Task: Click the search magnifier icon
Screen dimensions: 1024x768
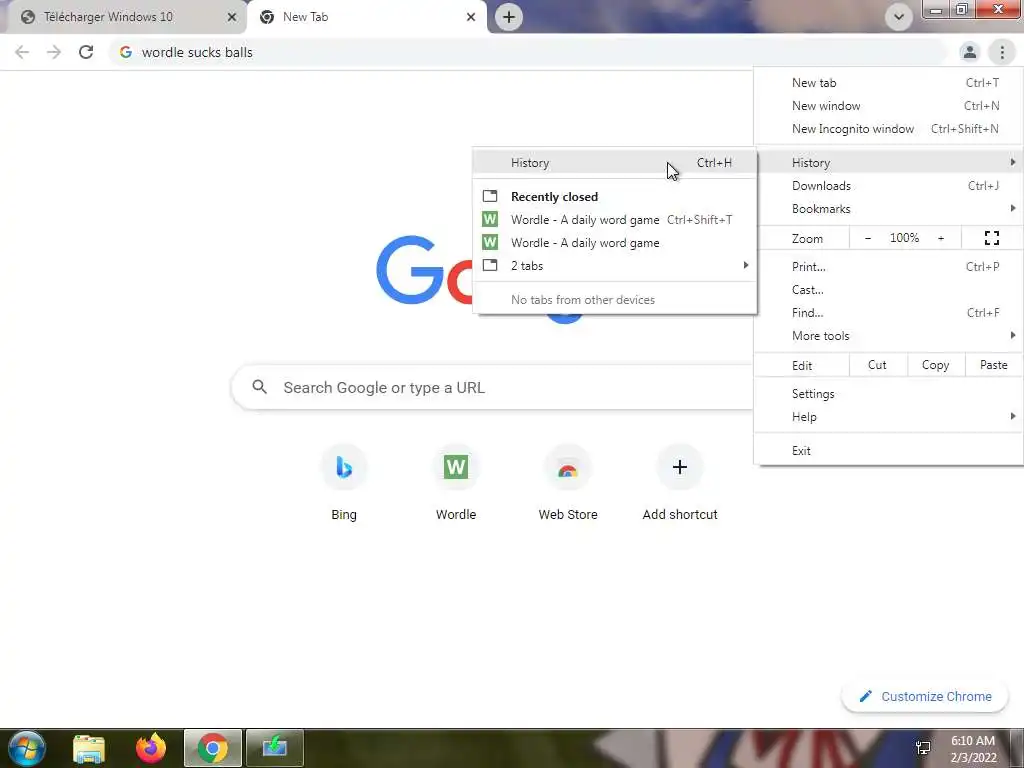Action: click(259, 387)
